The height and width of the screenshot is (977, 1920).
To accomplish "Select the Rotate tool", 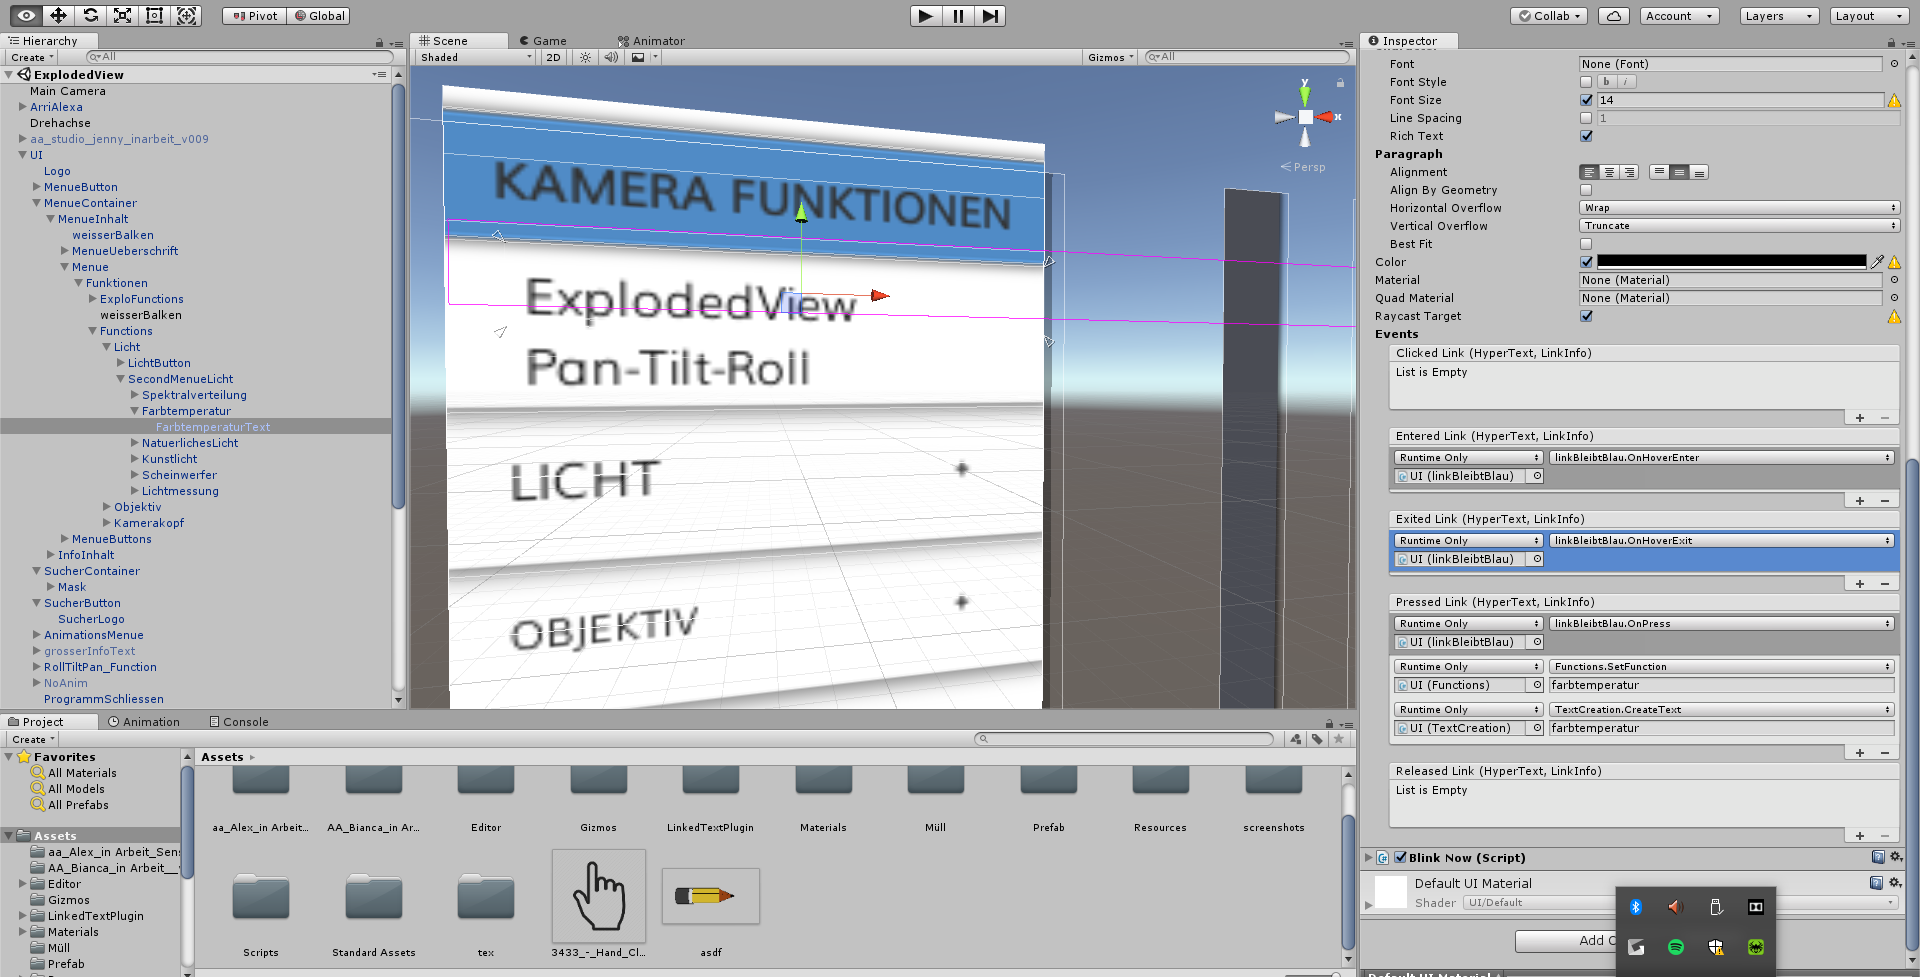I will (x=90, y=16).
